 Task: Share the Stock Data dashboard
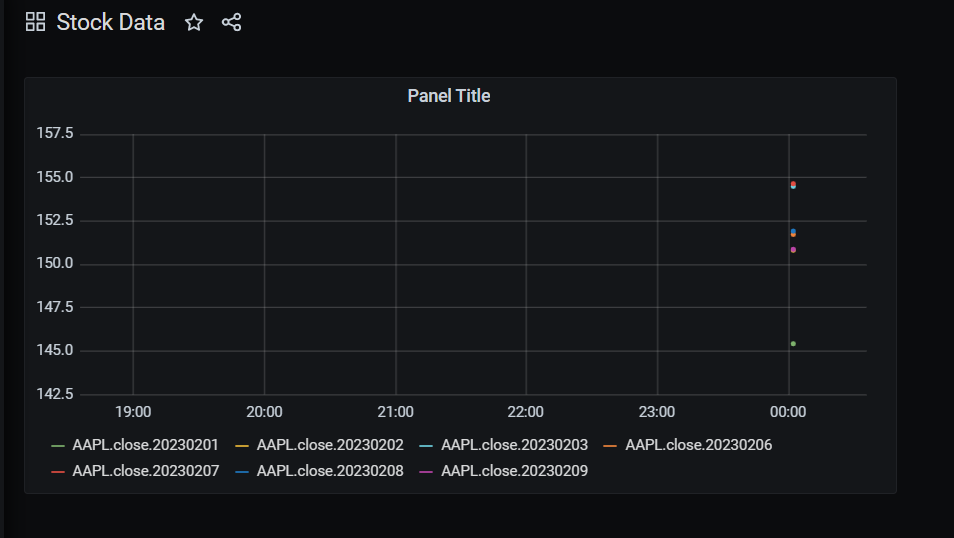point(231,23)
